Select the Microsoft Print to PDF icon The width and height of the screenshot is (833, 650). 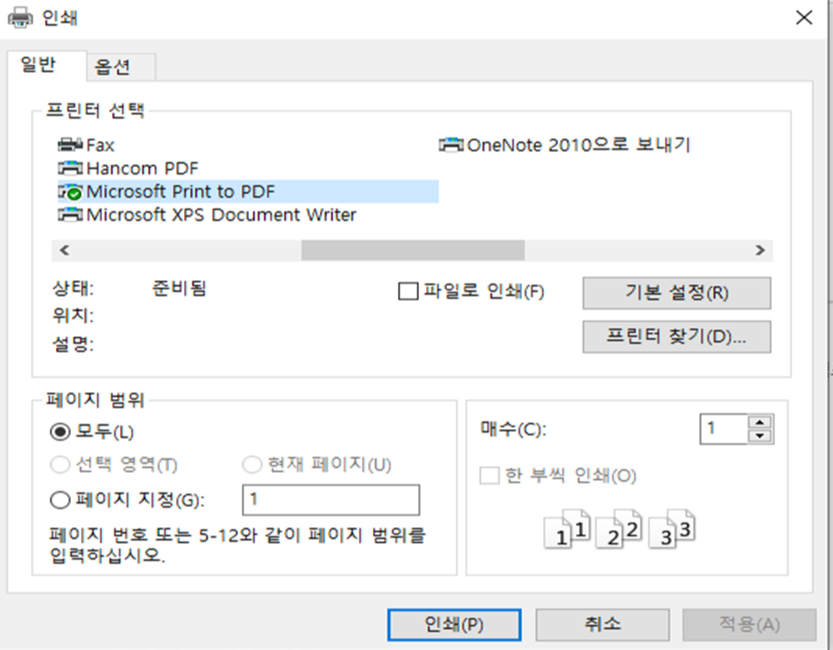tap(70, 191)
